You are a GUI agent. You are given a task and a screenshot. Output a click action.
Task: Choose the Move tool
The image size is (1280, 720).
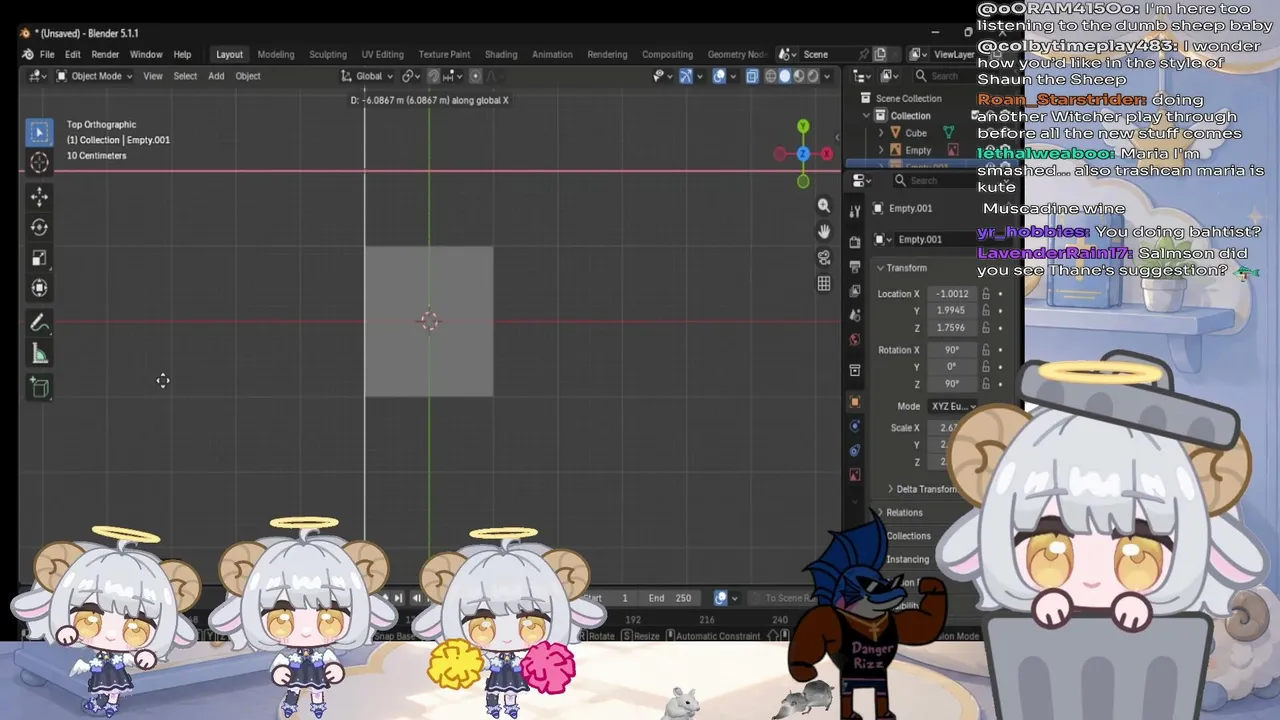39,196
